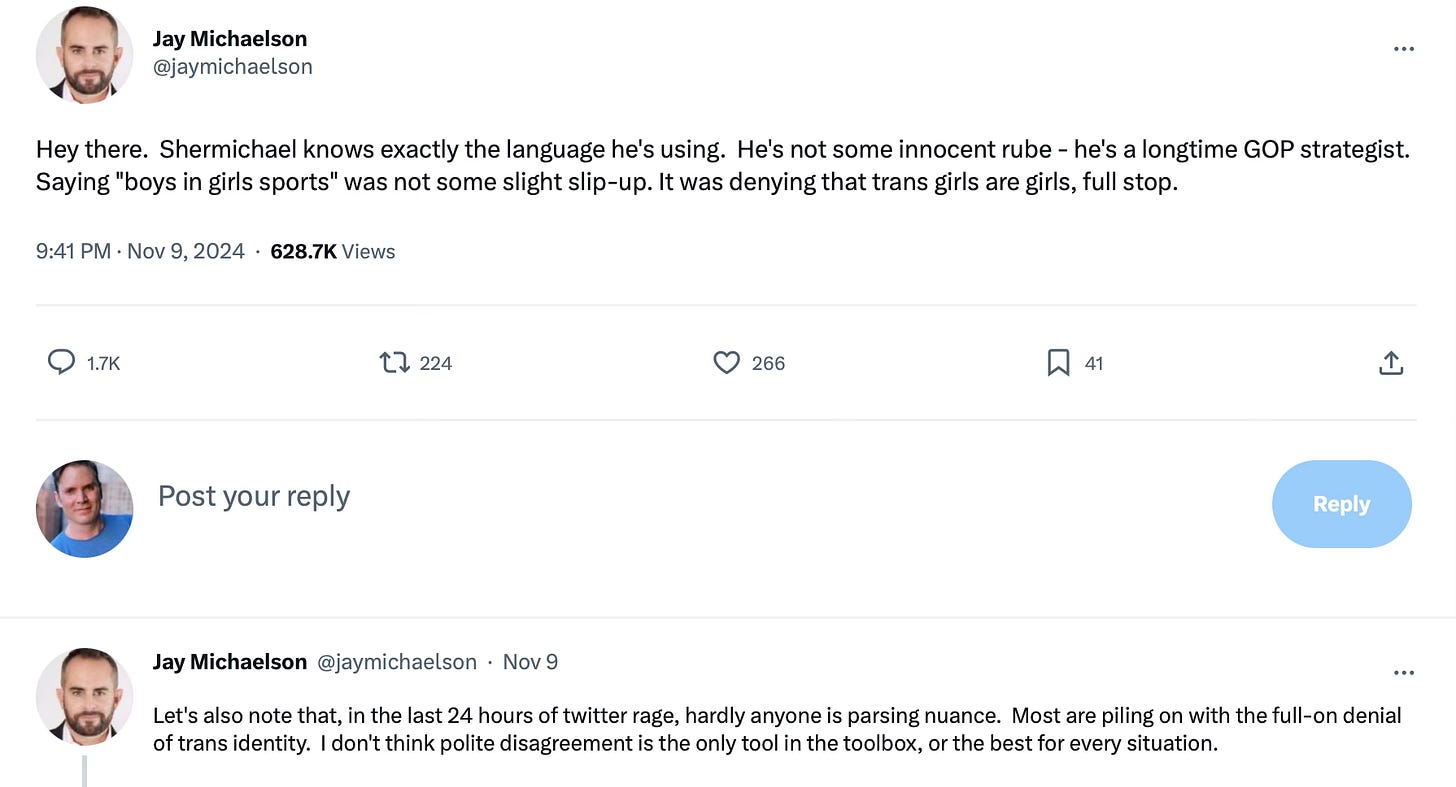
Task: Click the 9:41 PM · Nov 9, 2024 timestamp
Action: point(140,251)
